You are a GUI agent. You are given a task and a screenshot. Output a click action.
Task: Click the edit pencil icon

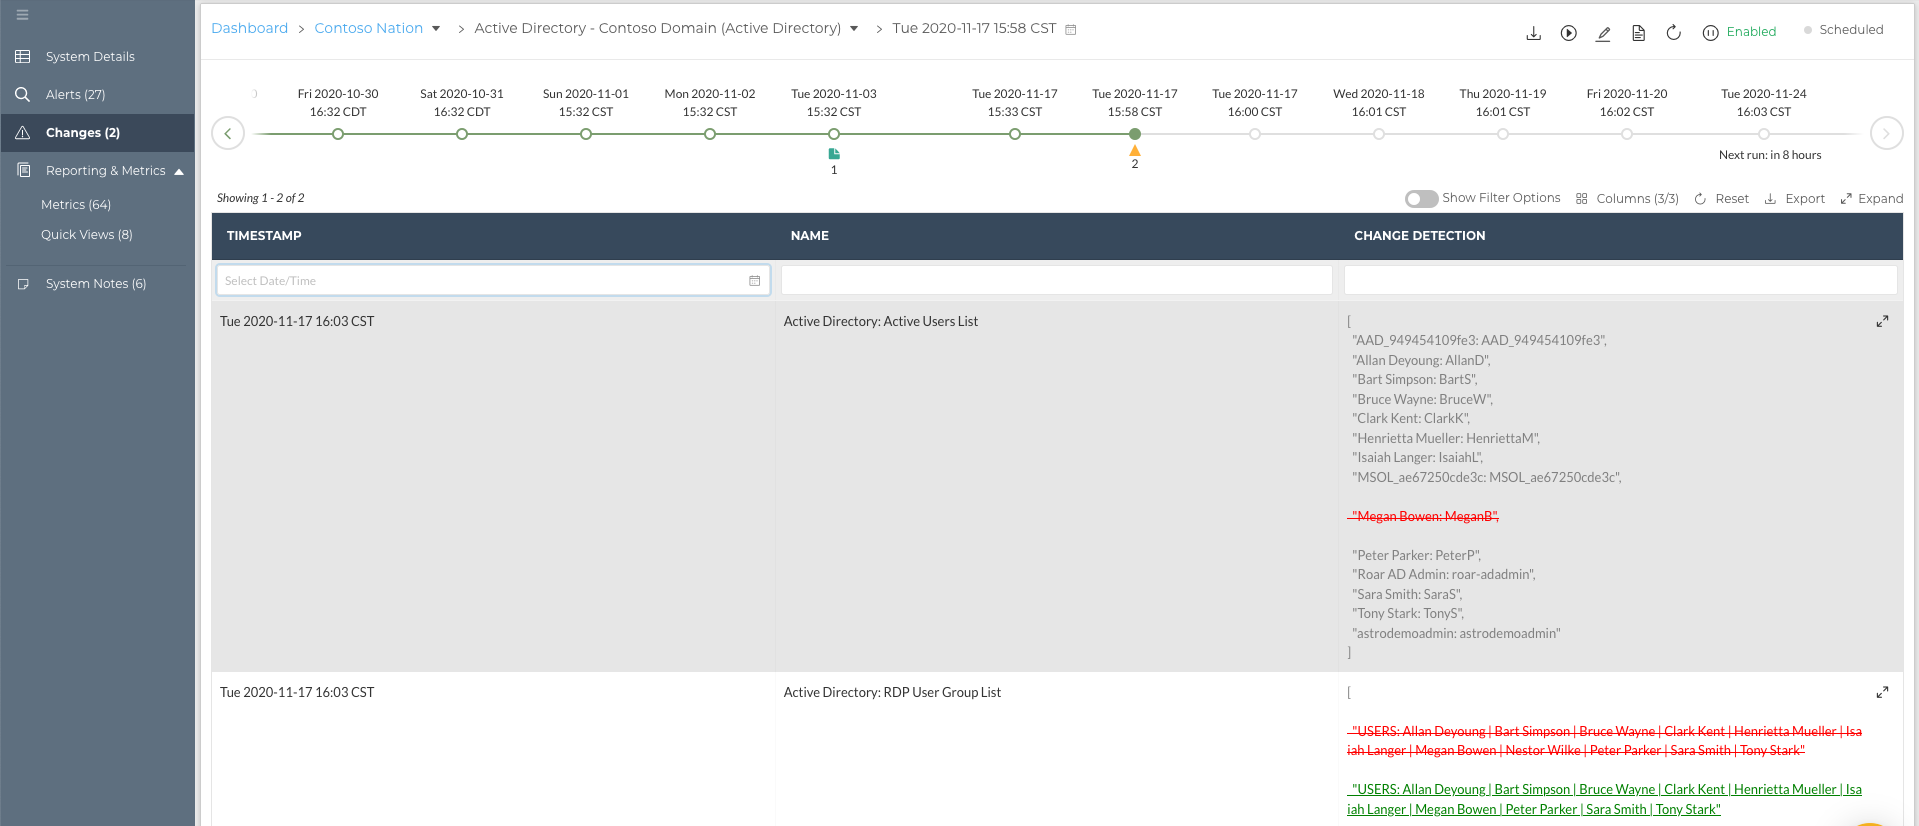pyautogui.click(x=1603, y=33)
